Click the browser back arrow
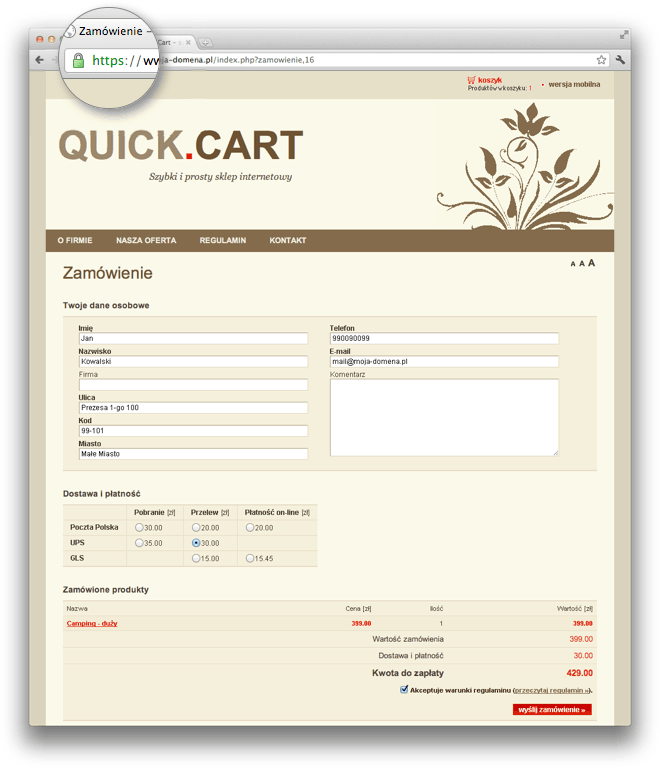Screen dimensions: 660x768 click(x=40, y=60)
